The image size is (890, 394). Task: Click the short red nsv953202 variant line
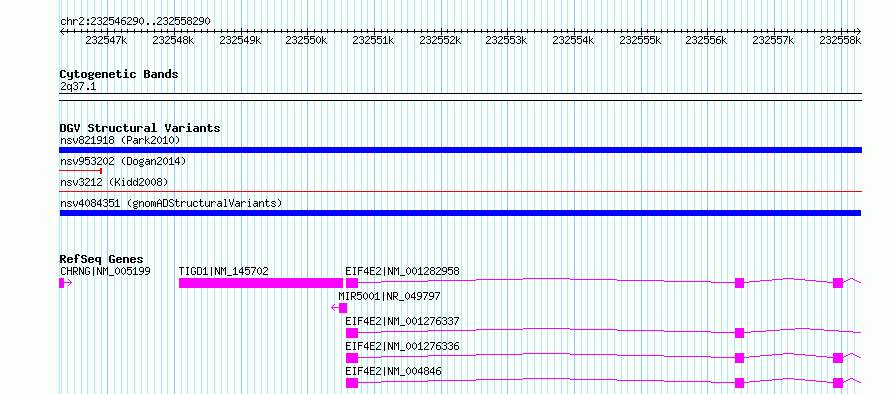pyautogui.click(x=81, y=170)
